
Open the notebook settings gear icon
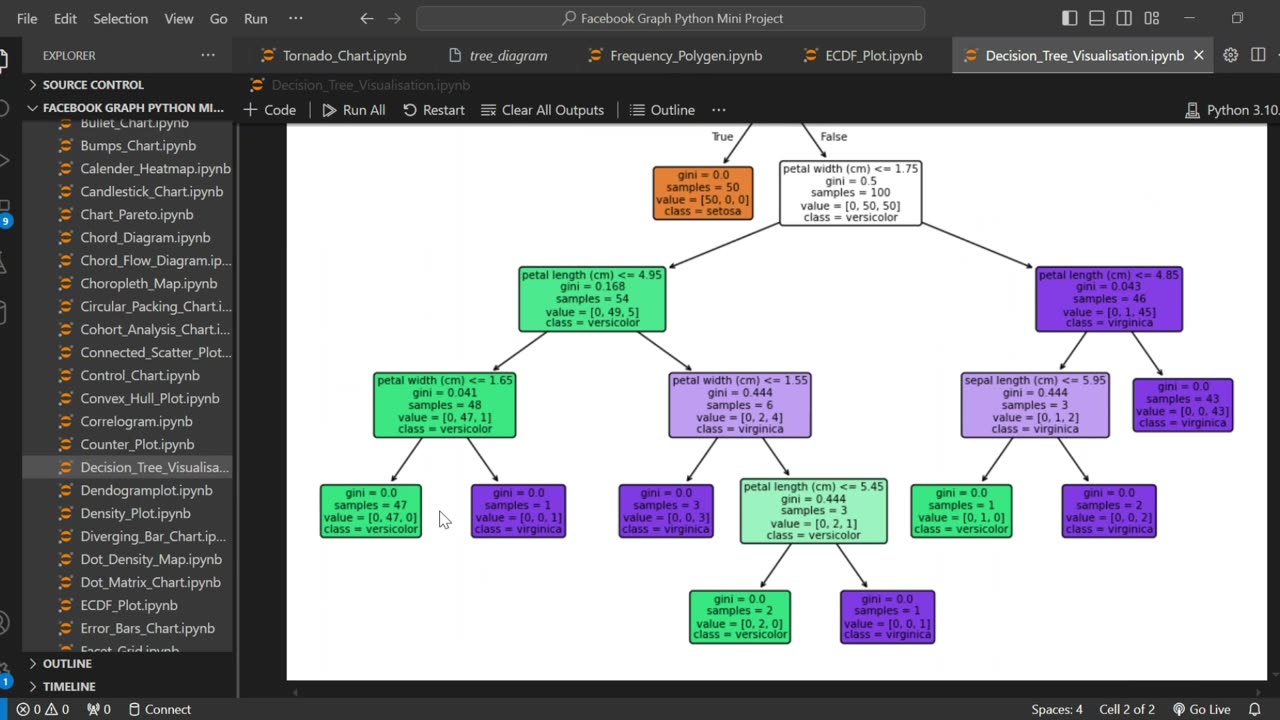[x=1230, y=55]
